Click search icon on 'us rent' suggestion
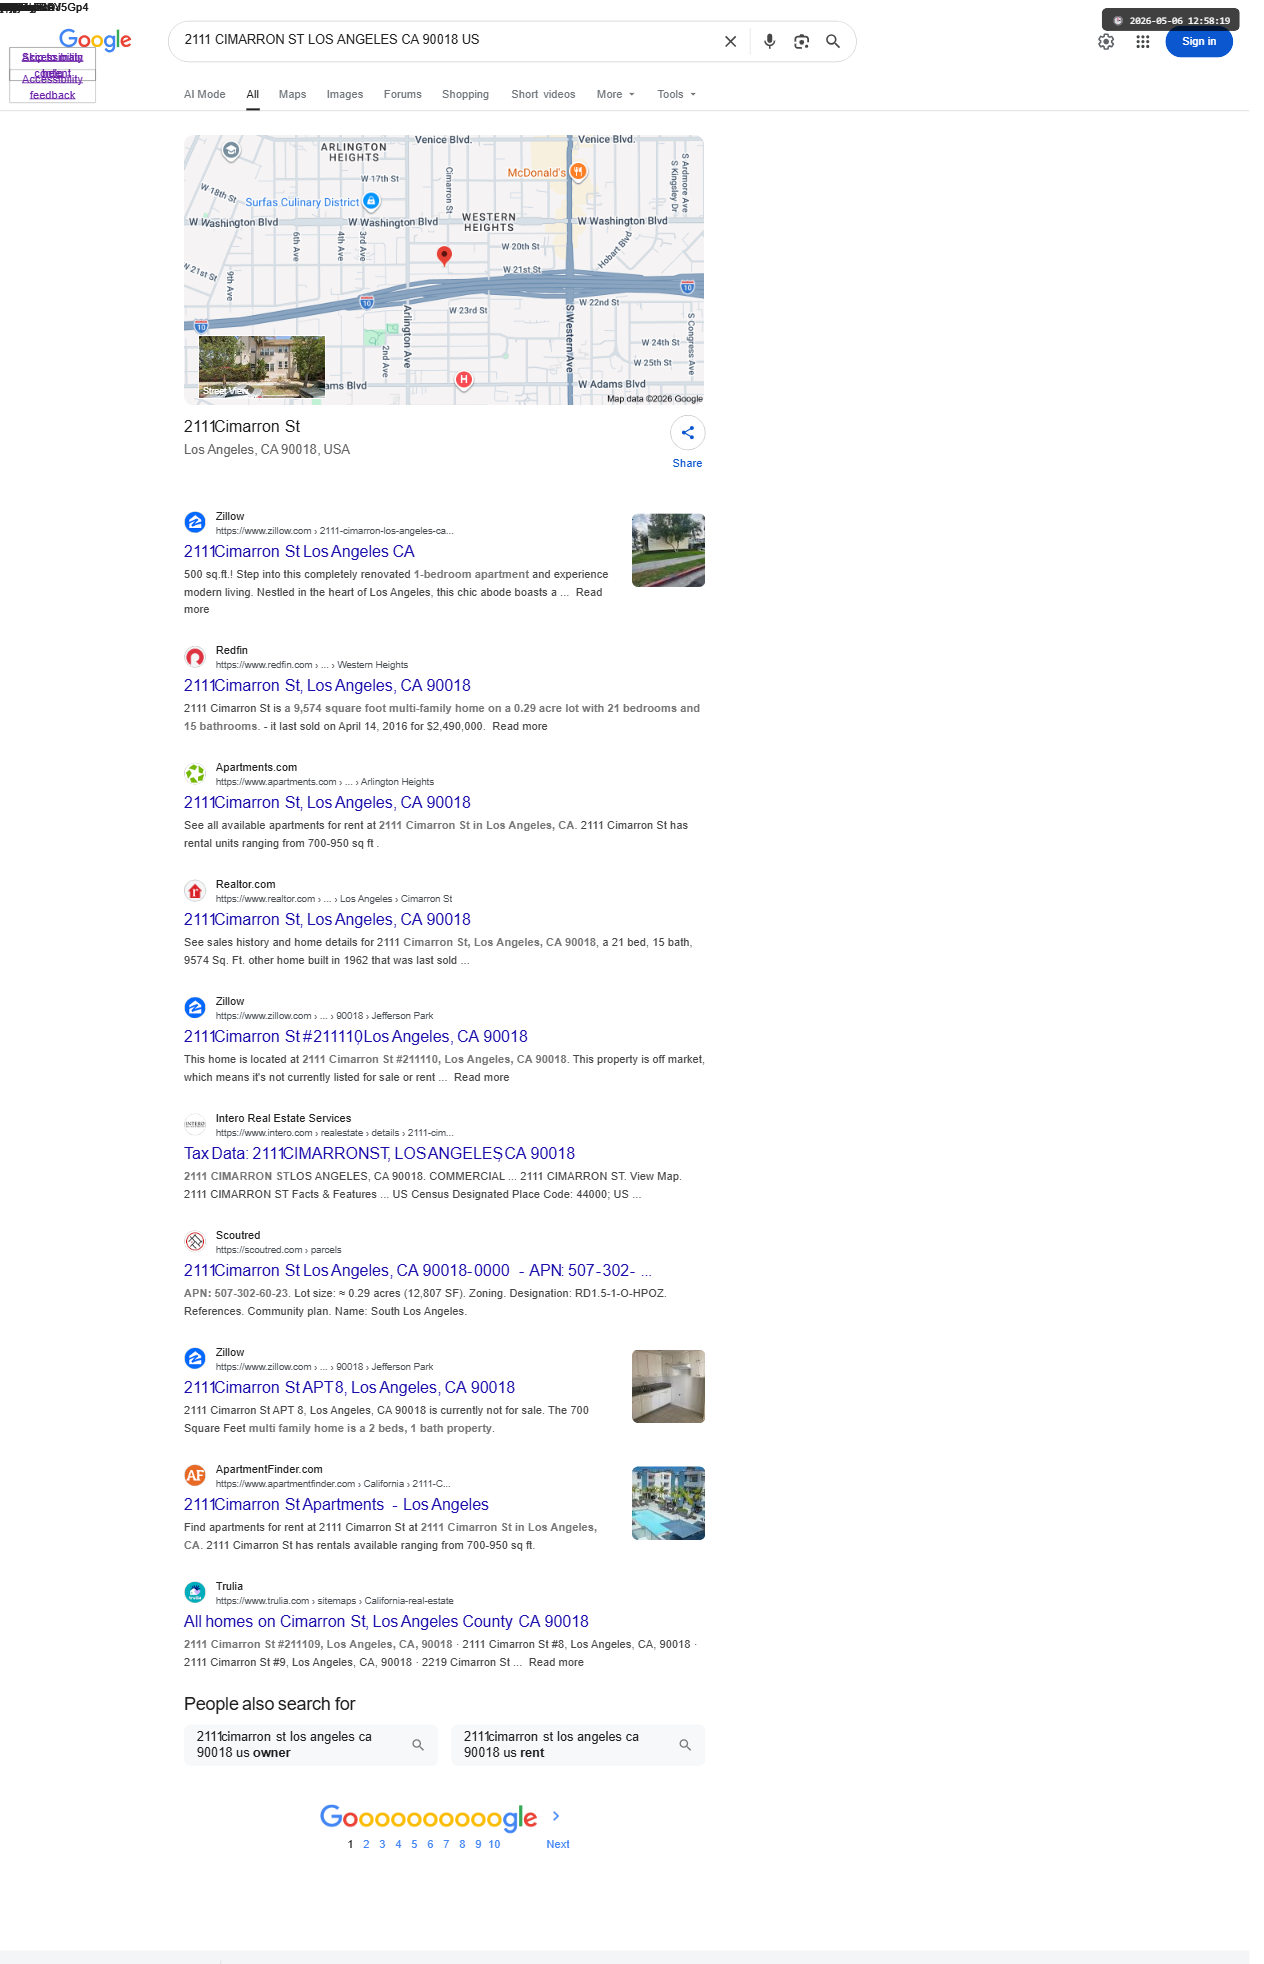This screenshot has height=1964, width=1264. coord(685,1745)
